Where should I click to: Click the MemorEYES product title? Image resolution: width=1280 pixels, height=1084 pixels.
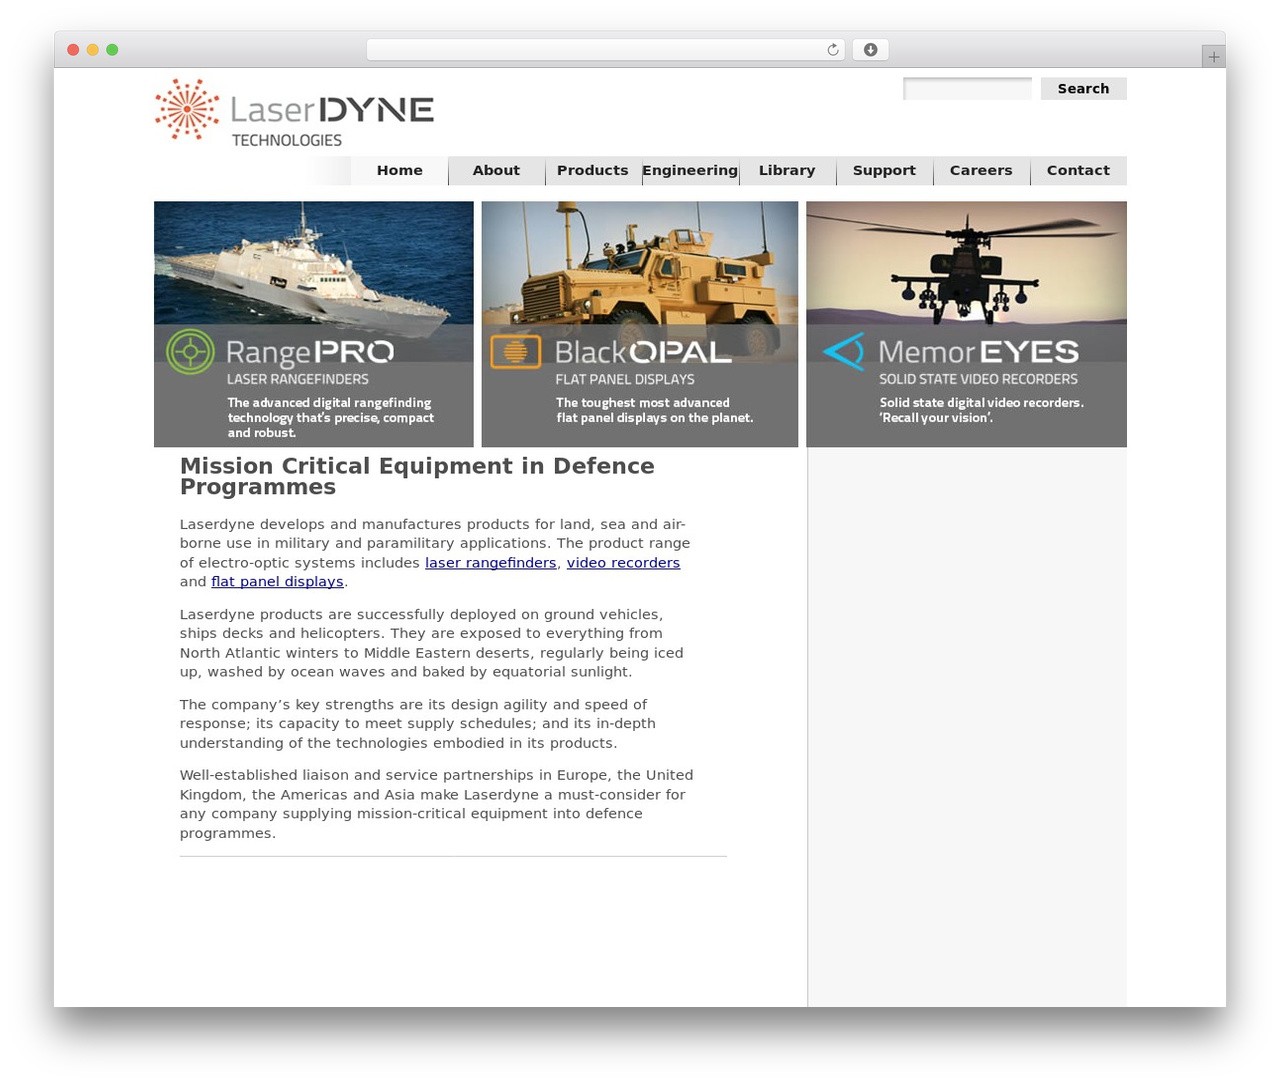tap(979, 352)
